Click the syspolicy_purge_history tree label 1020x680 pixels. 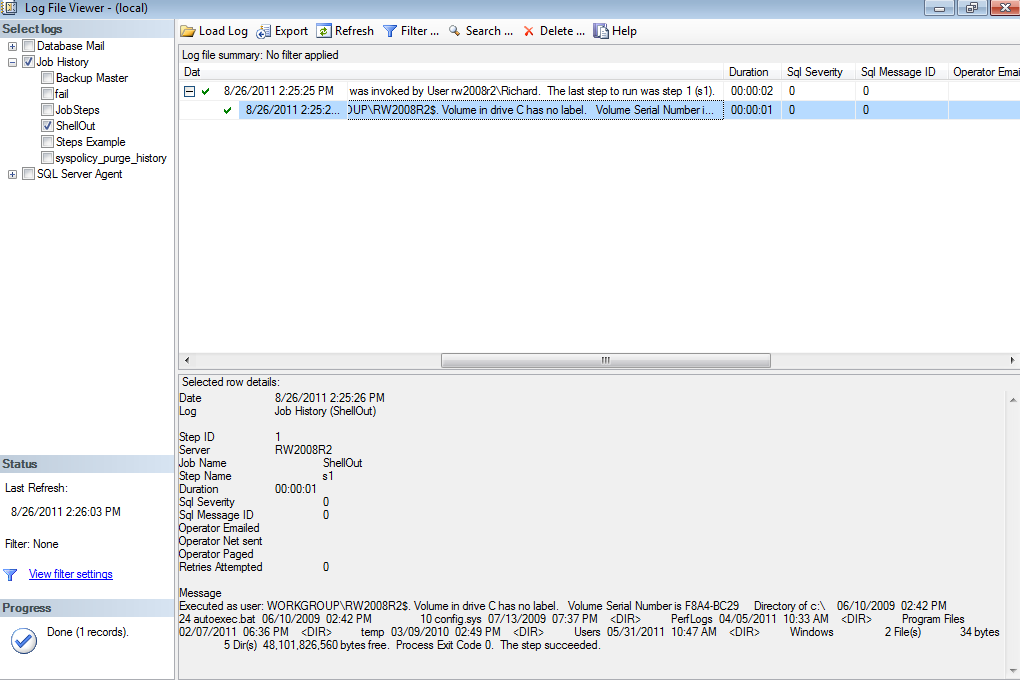coord(111,158)
